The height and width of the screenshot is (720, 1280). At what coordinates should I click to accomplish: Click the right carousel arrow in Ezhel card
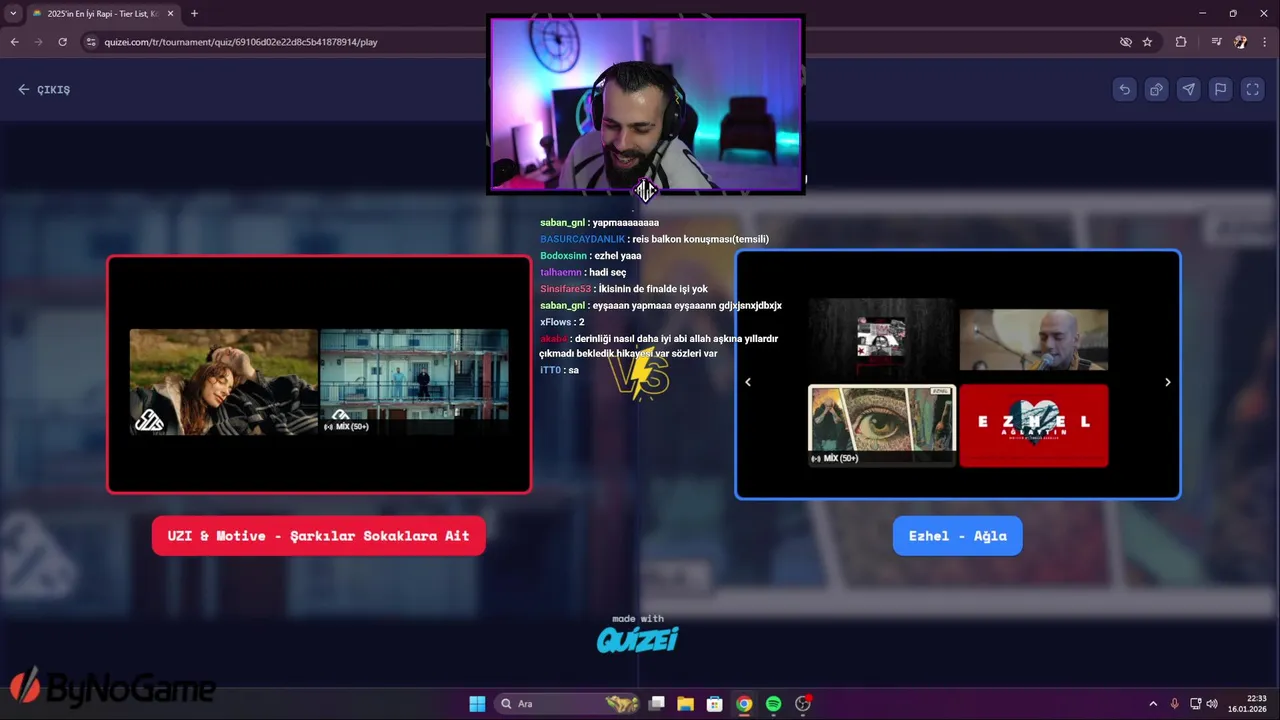tap(1167, 382)
